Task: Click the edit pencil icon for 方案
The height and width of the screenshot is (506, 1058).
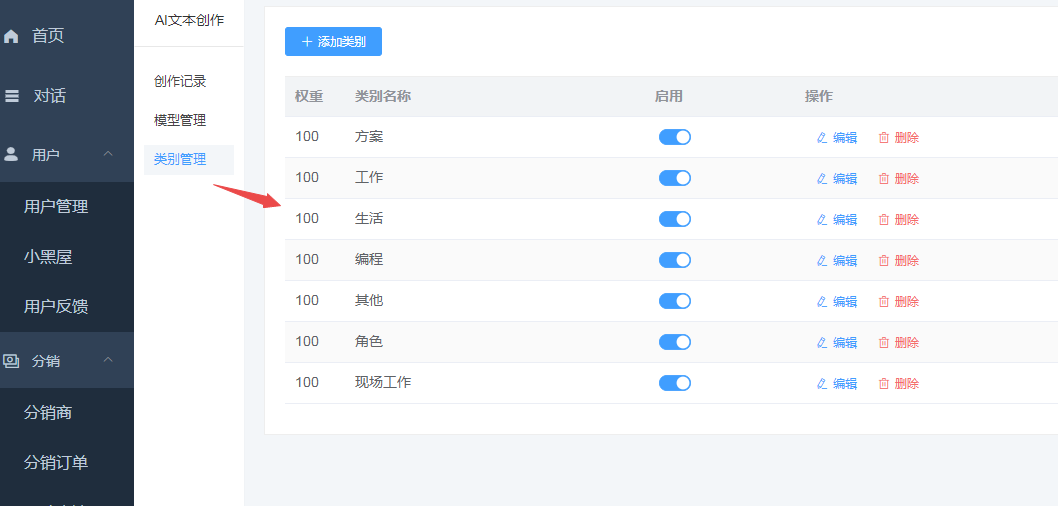Action: point(822,138)
